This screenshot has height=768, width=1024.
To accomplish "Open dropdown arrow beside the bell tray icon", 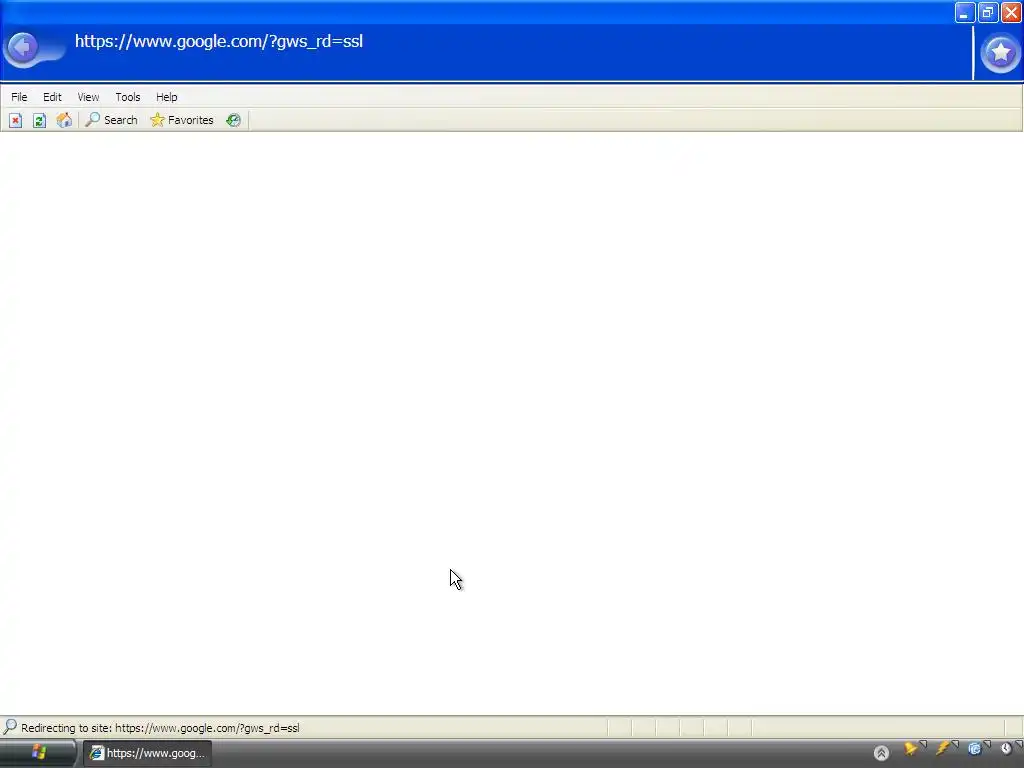I will 923,744.
